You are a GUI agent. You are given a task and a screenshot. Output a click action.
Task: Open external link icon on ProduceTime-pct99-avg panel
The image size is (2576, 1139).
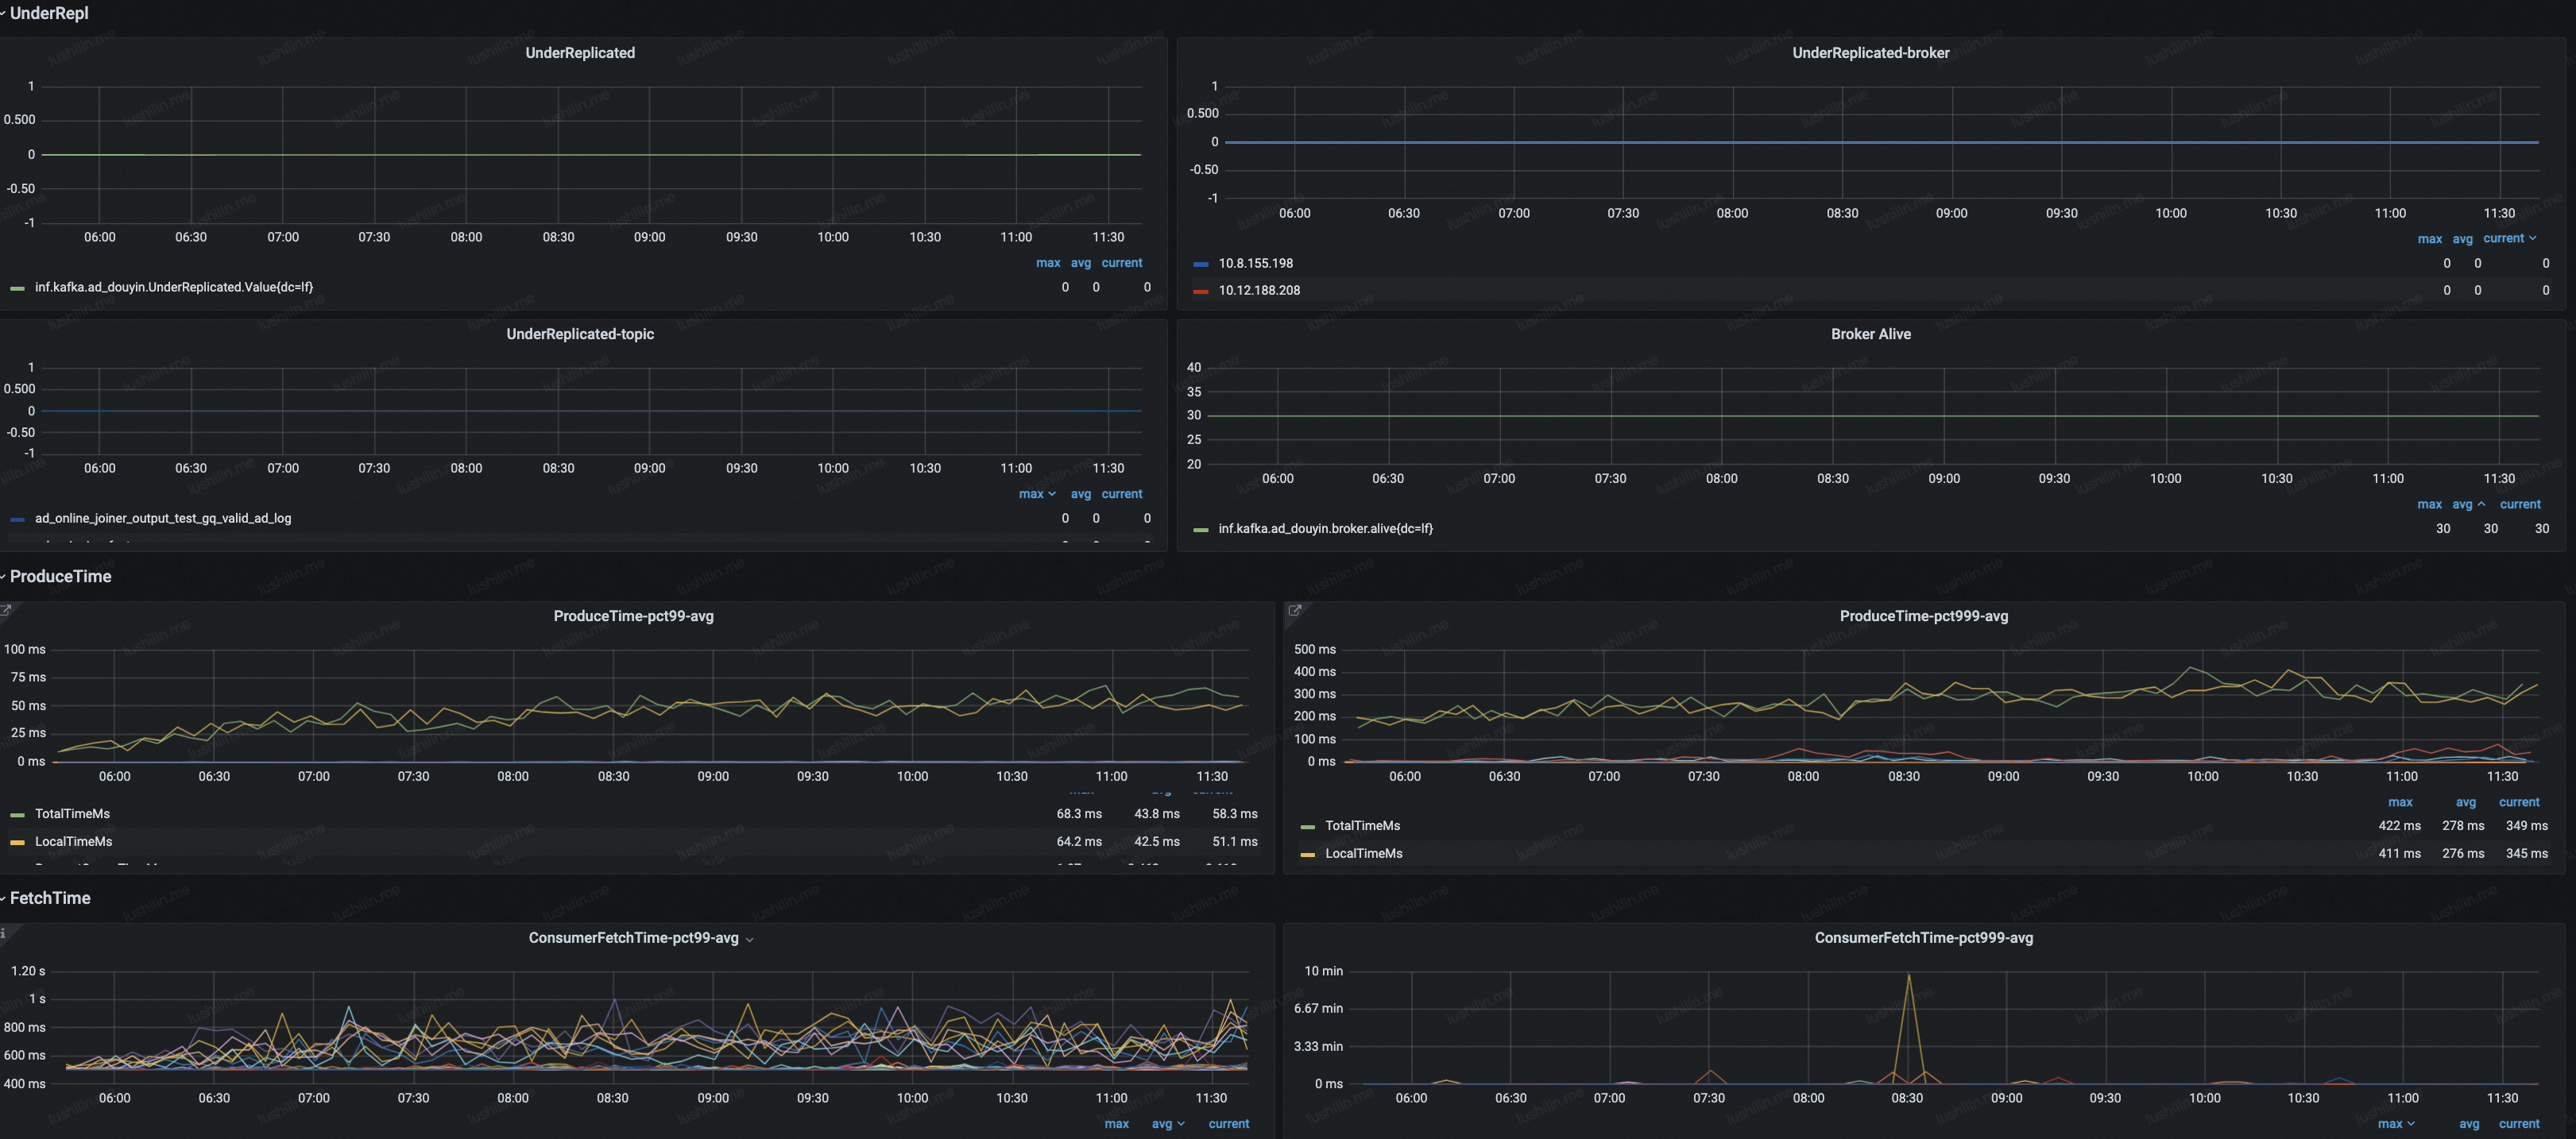pyautogui.click(x=6, y=610)
